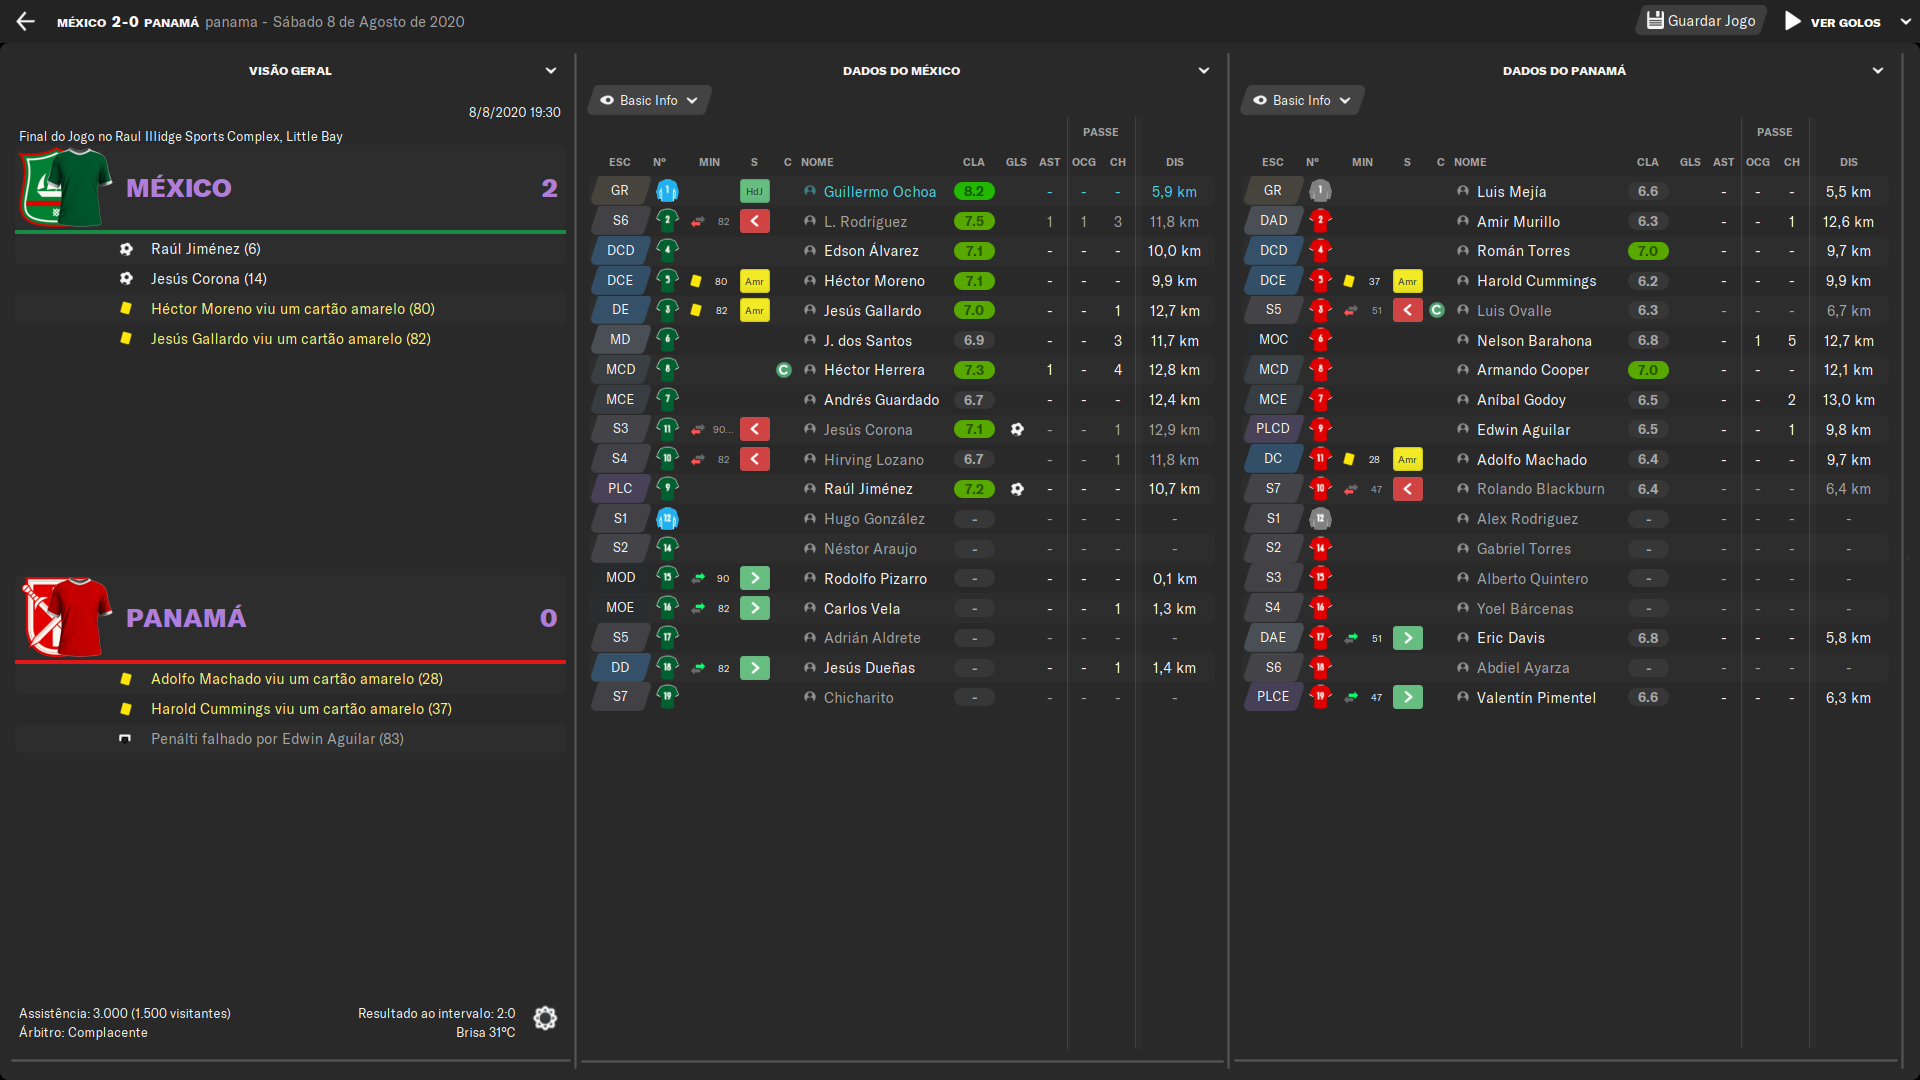Click Rodolfo Pizarro's substituted-on green arrow
Image resolution: width=1920 pixels, height=1080 pixels.
pyautogui.click(x=755, y=579)
